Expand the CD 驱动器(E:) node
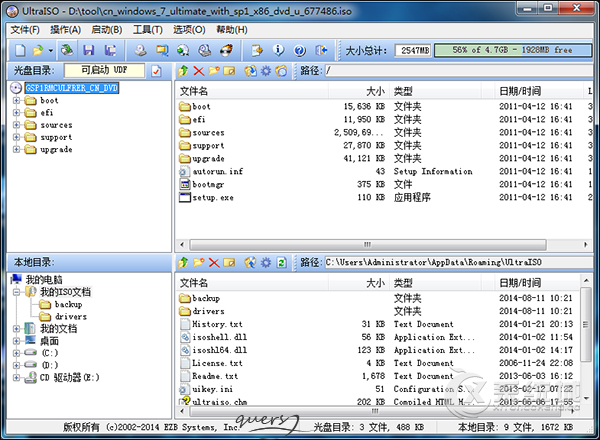This screenshot has width=600, height=440. 16,377
